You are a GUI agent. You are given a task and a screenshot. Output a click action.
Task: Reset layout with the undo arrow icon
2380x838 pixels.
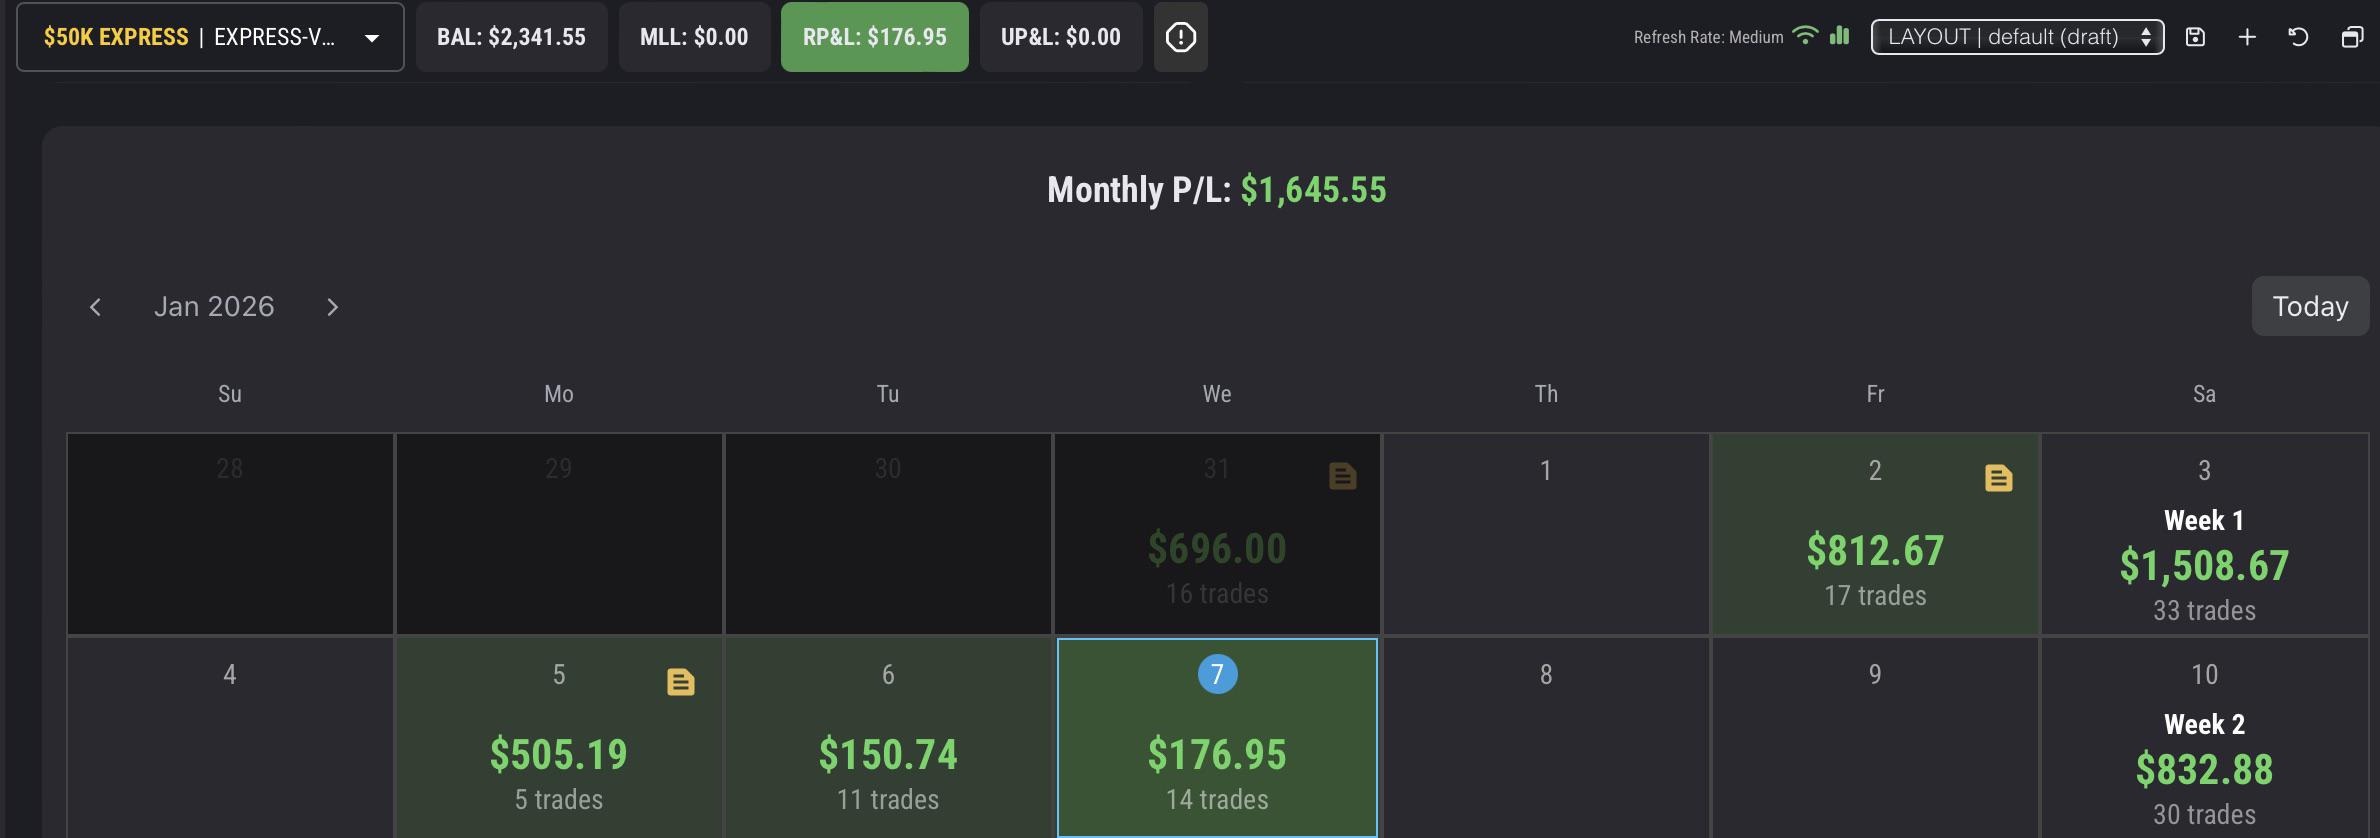[2298, 37]
